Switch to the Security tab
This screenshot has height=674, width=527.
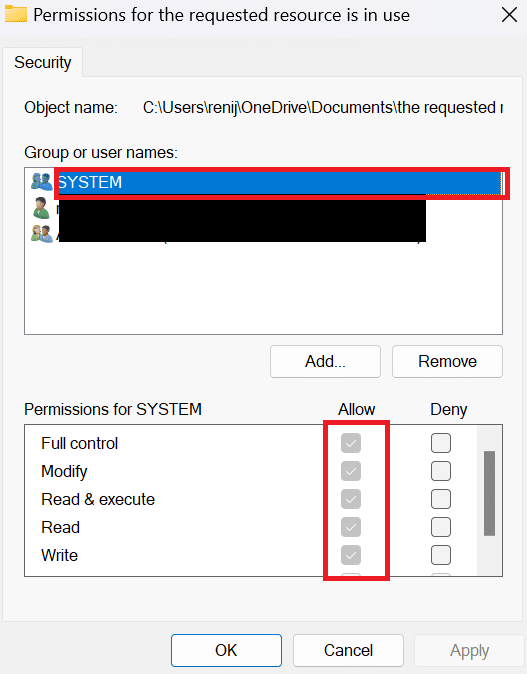click(x=43, y=62)
